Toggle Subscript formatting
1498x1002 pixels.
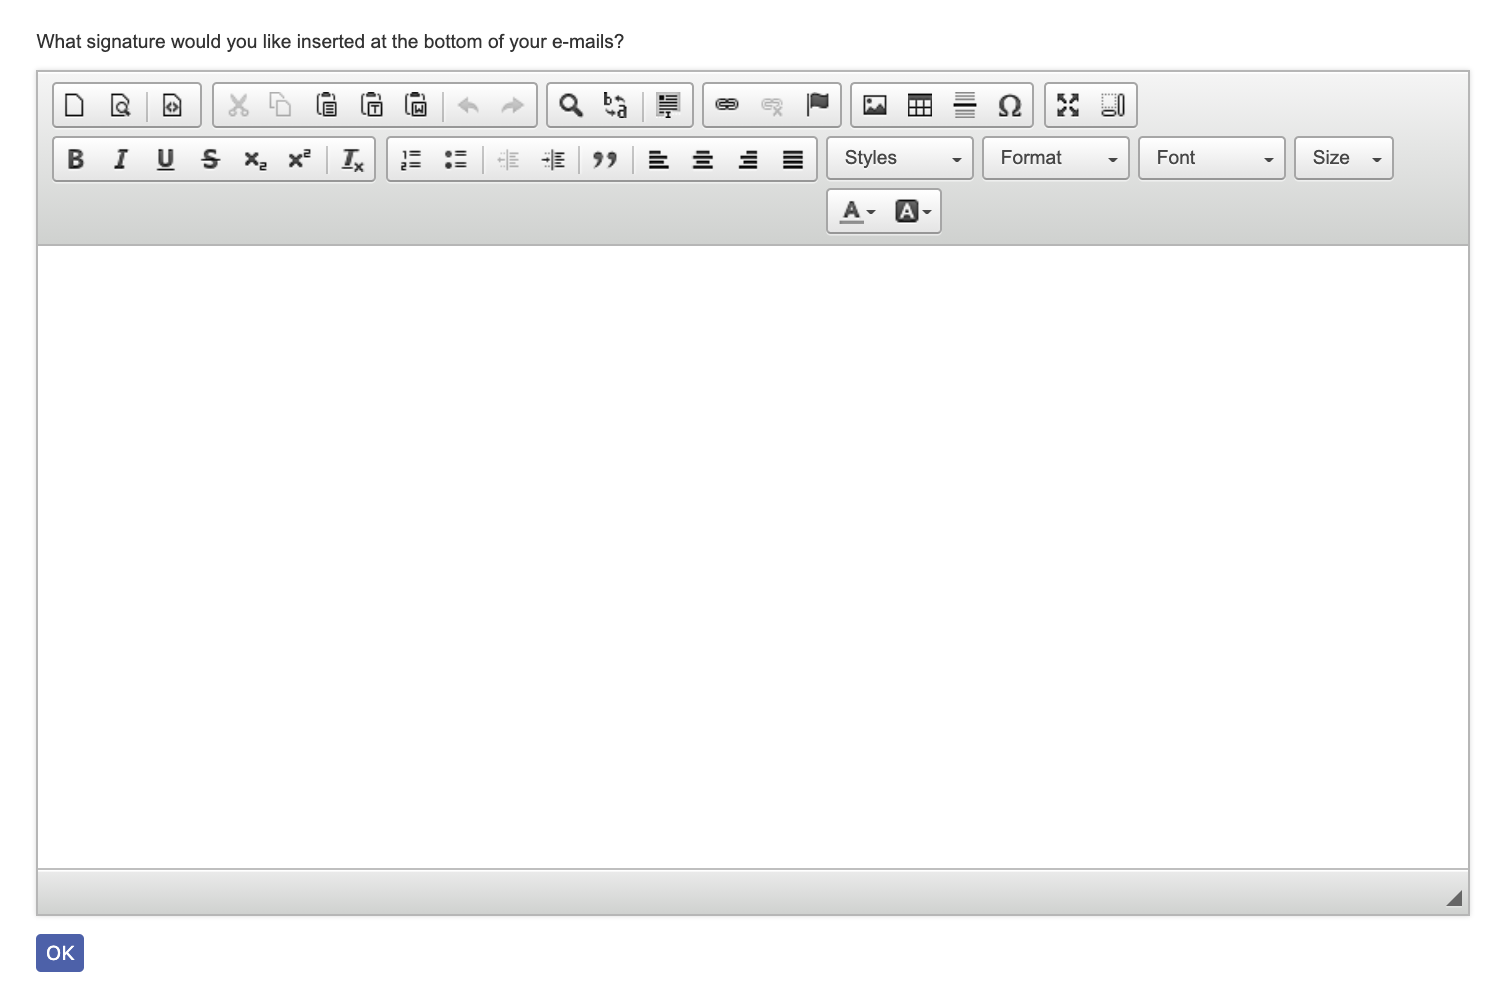pos(255,159)
